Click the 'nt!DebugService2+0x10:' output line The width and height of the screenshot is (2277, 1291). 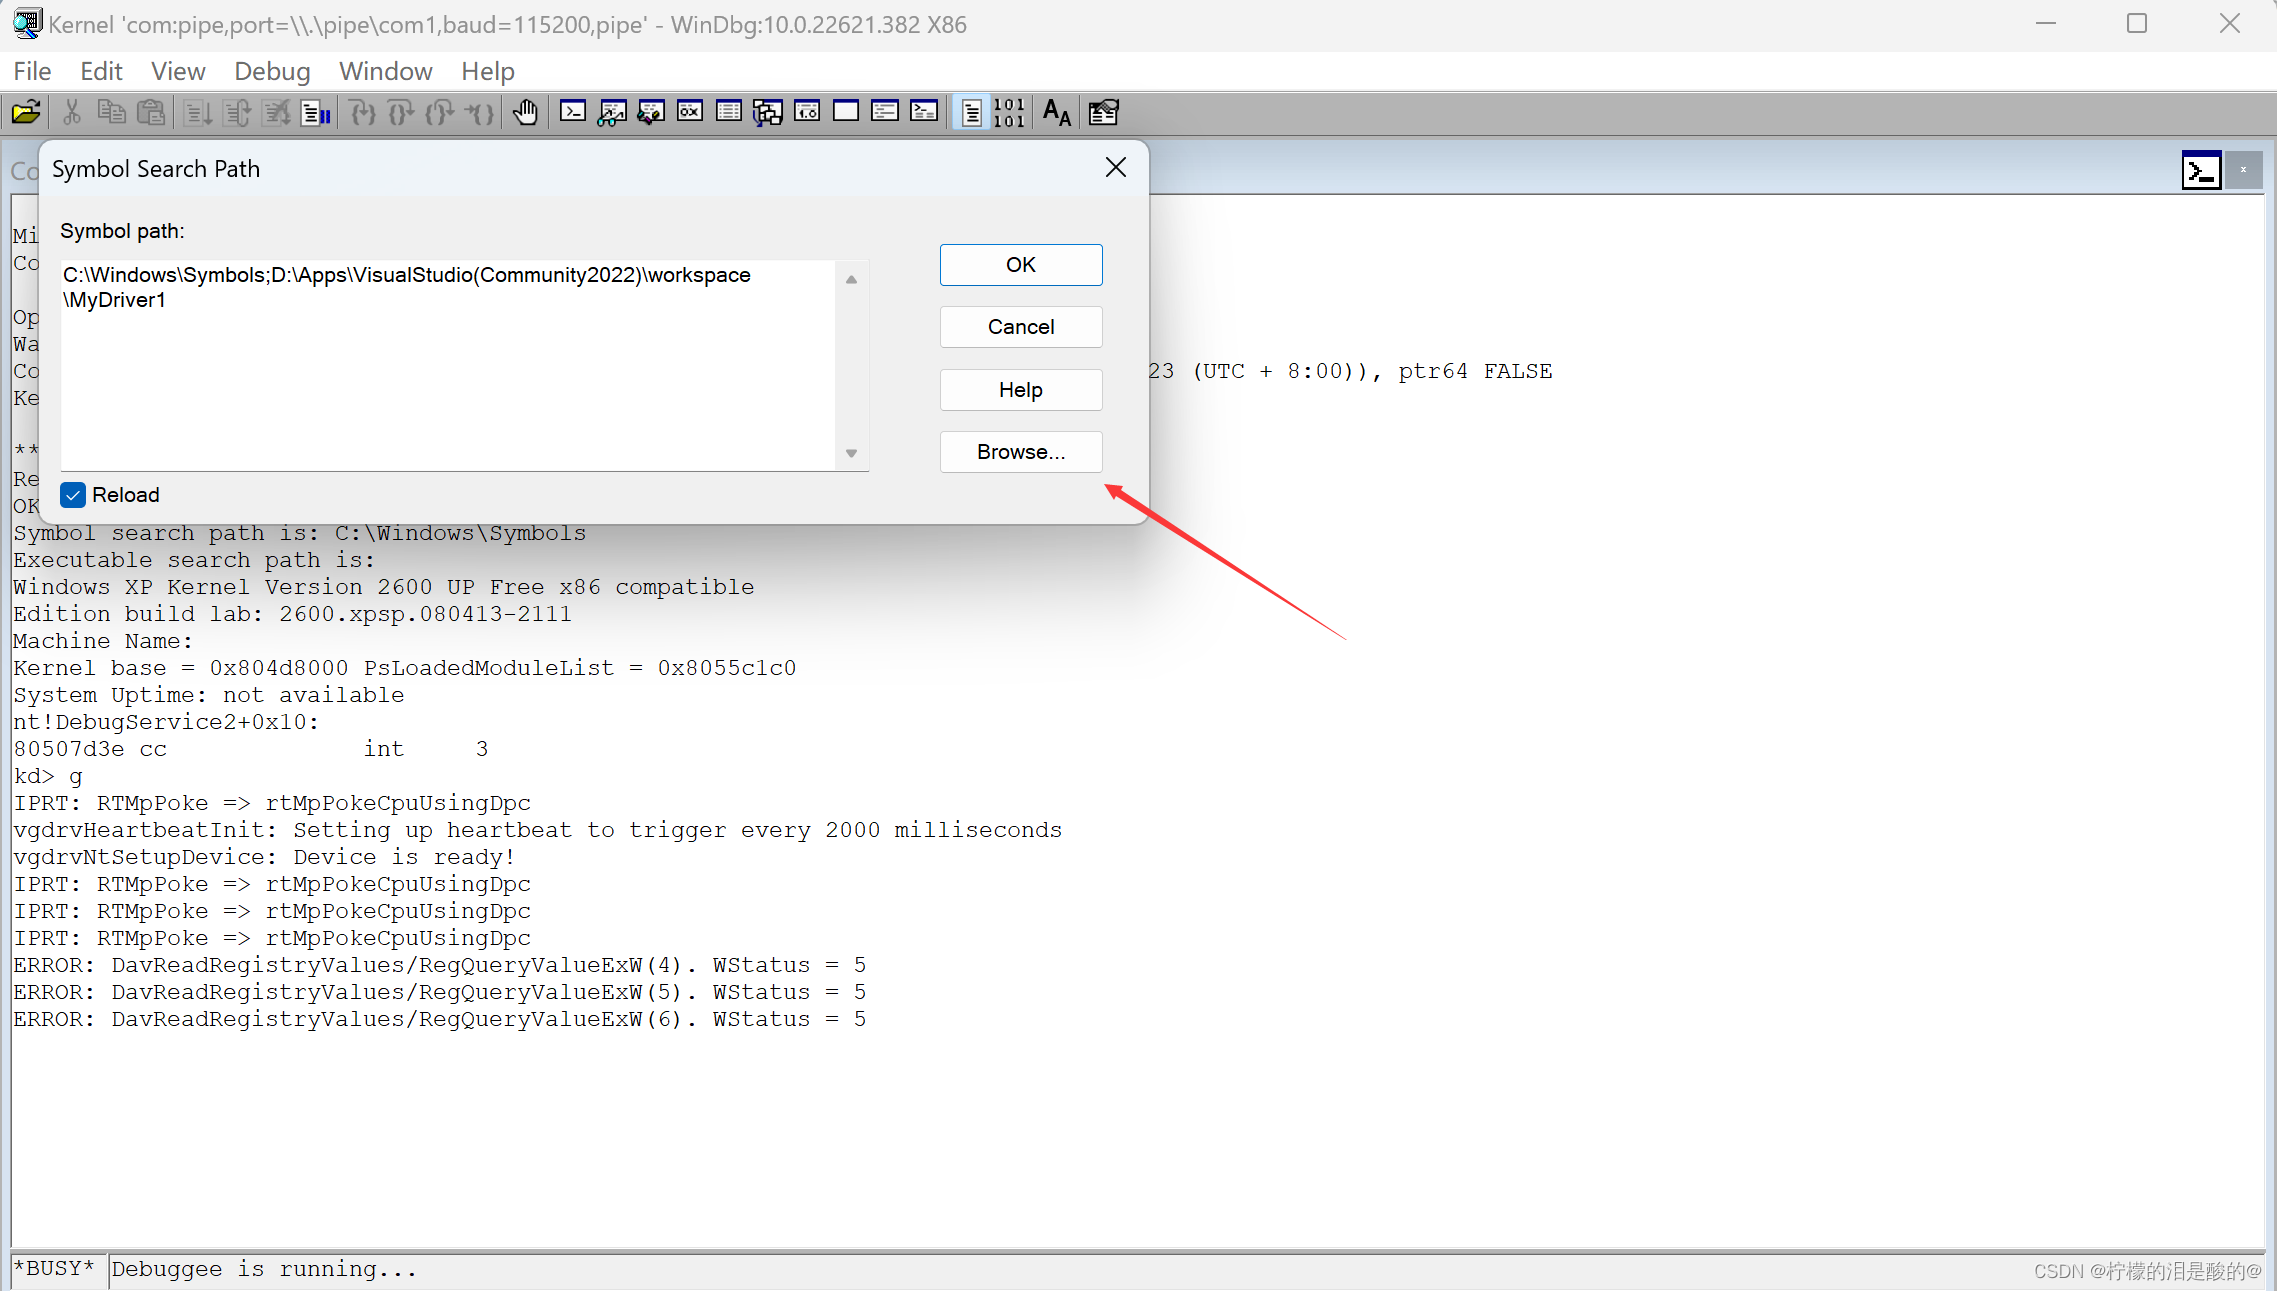[x=166, y=722]
